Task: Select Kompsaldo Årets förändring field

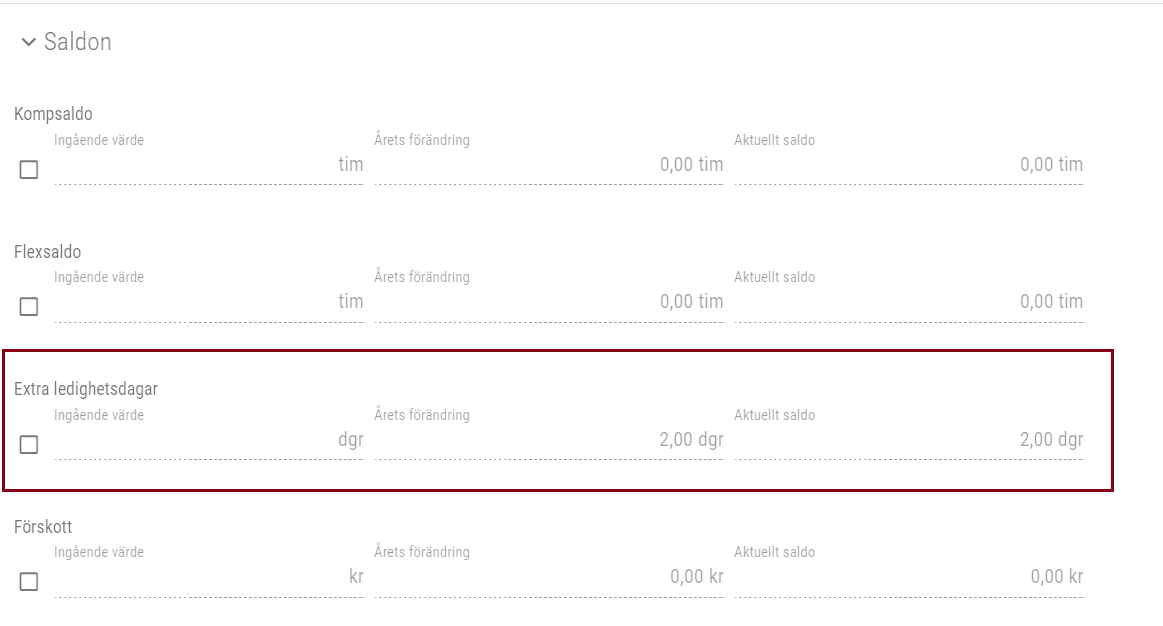Action: [x=548, y=165]
